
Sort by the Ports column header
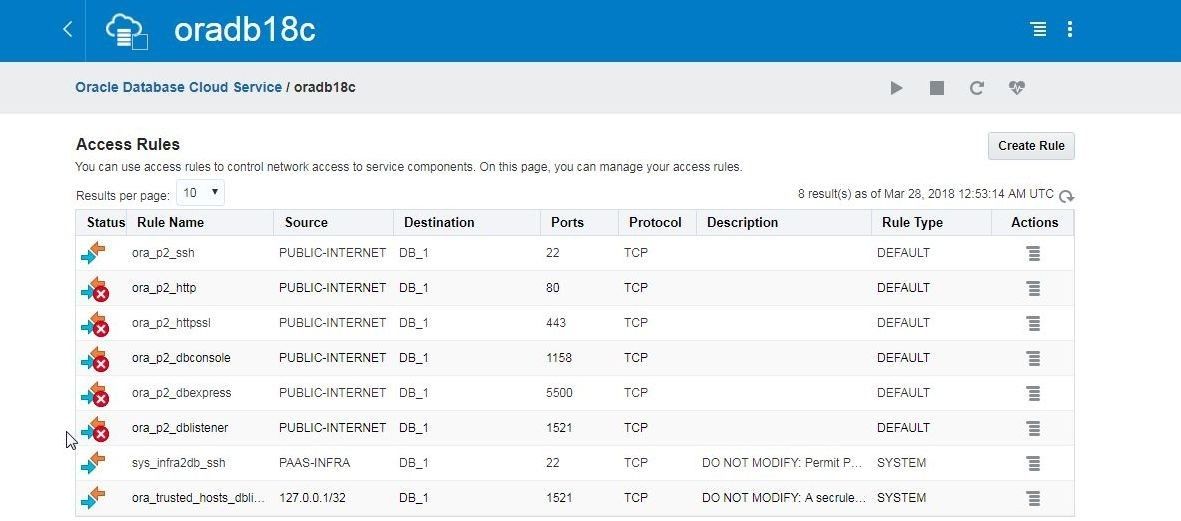point(567,223)
